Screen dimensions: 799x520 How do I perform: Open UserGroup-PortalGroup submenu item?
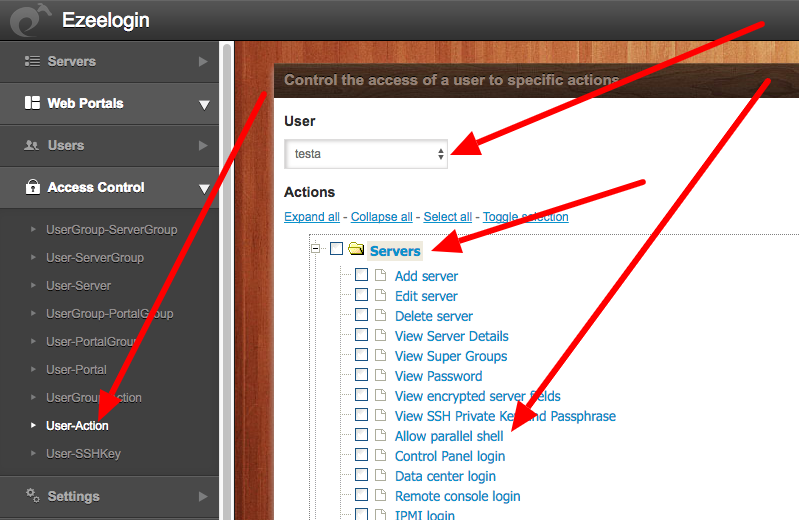coord(110,314)
